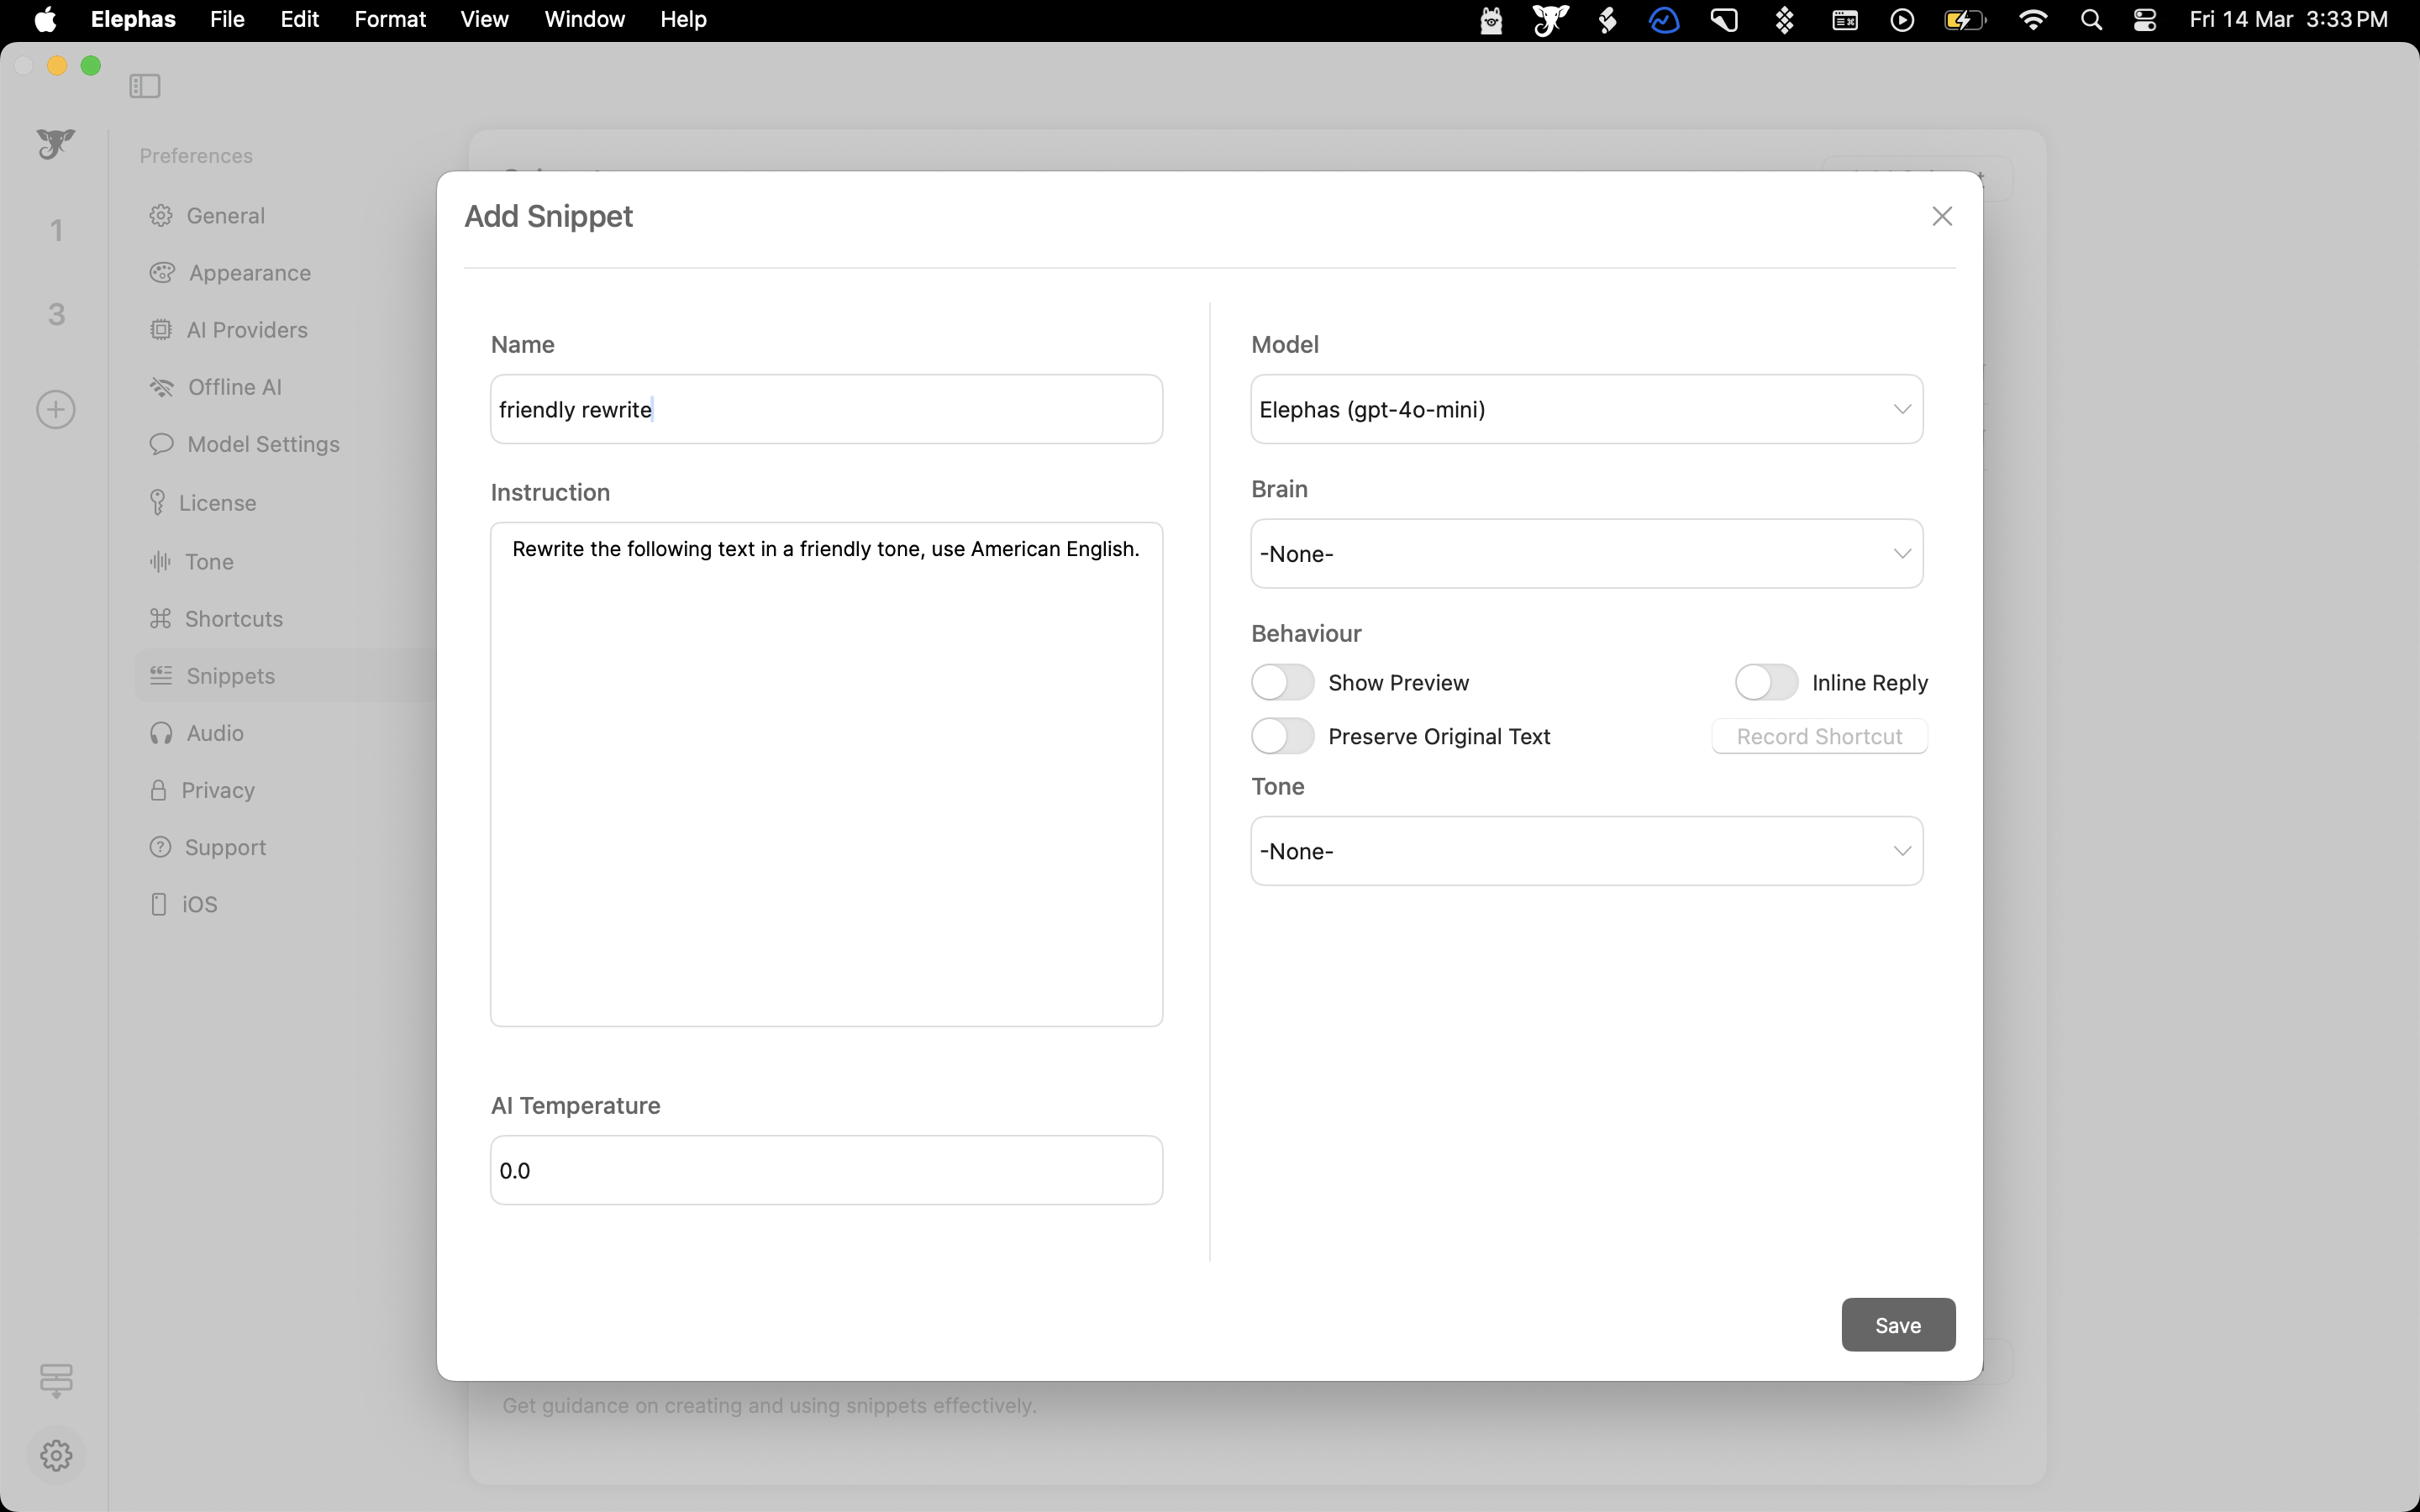This screenshot has width=2420, height=1512.
Task: Click the iOS phone icon
Action: click(x=158, y=904)
